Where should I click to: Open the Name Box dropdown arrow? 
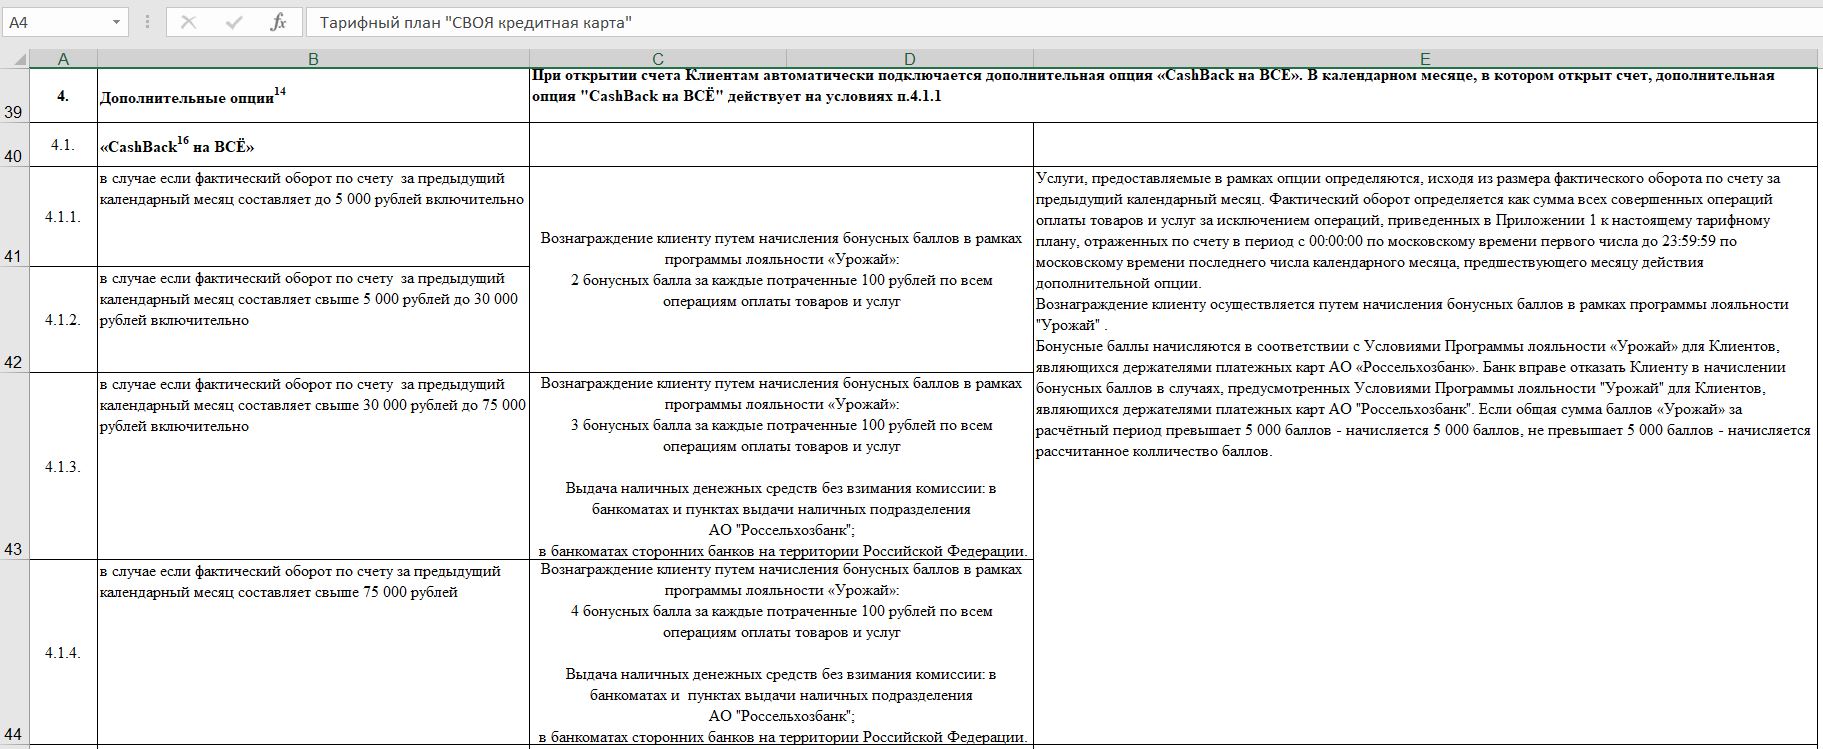116,22
